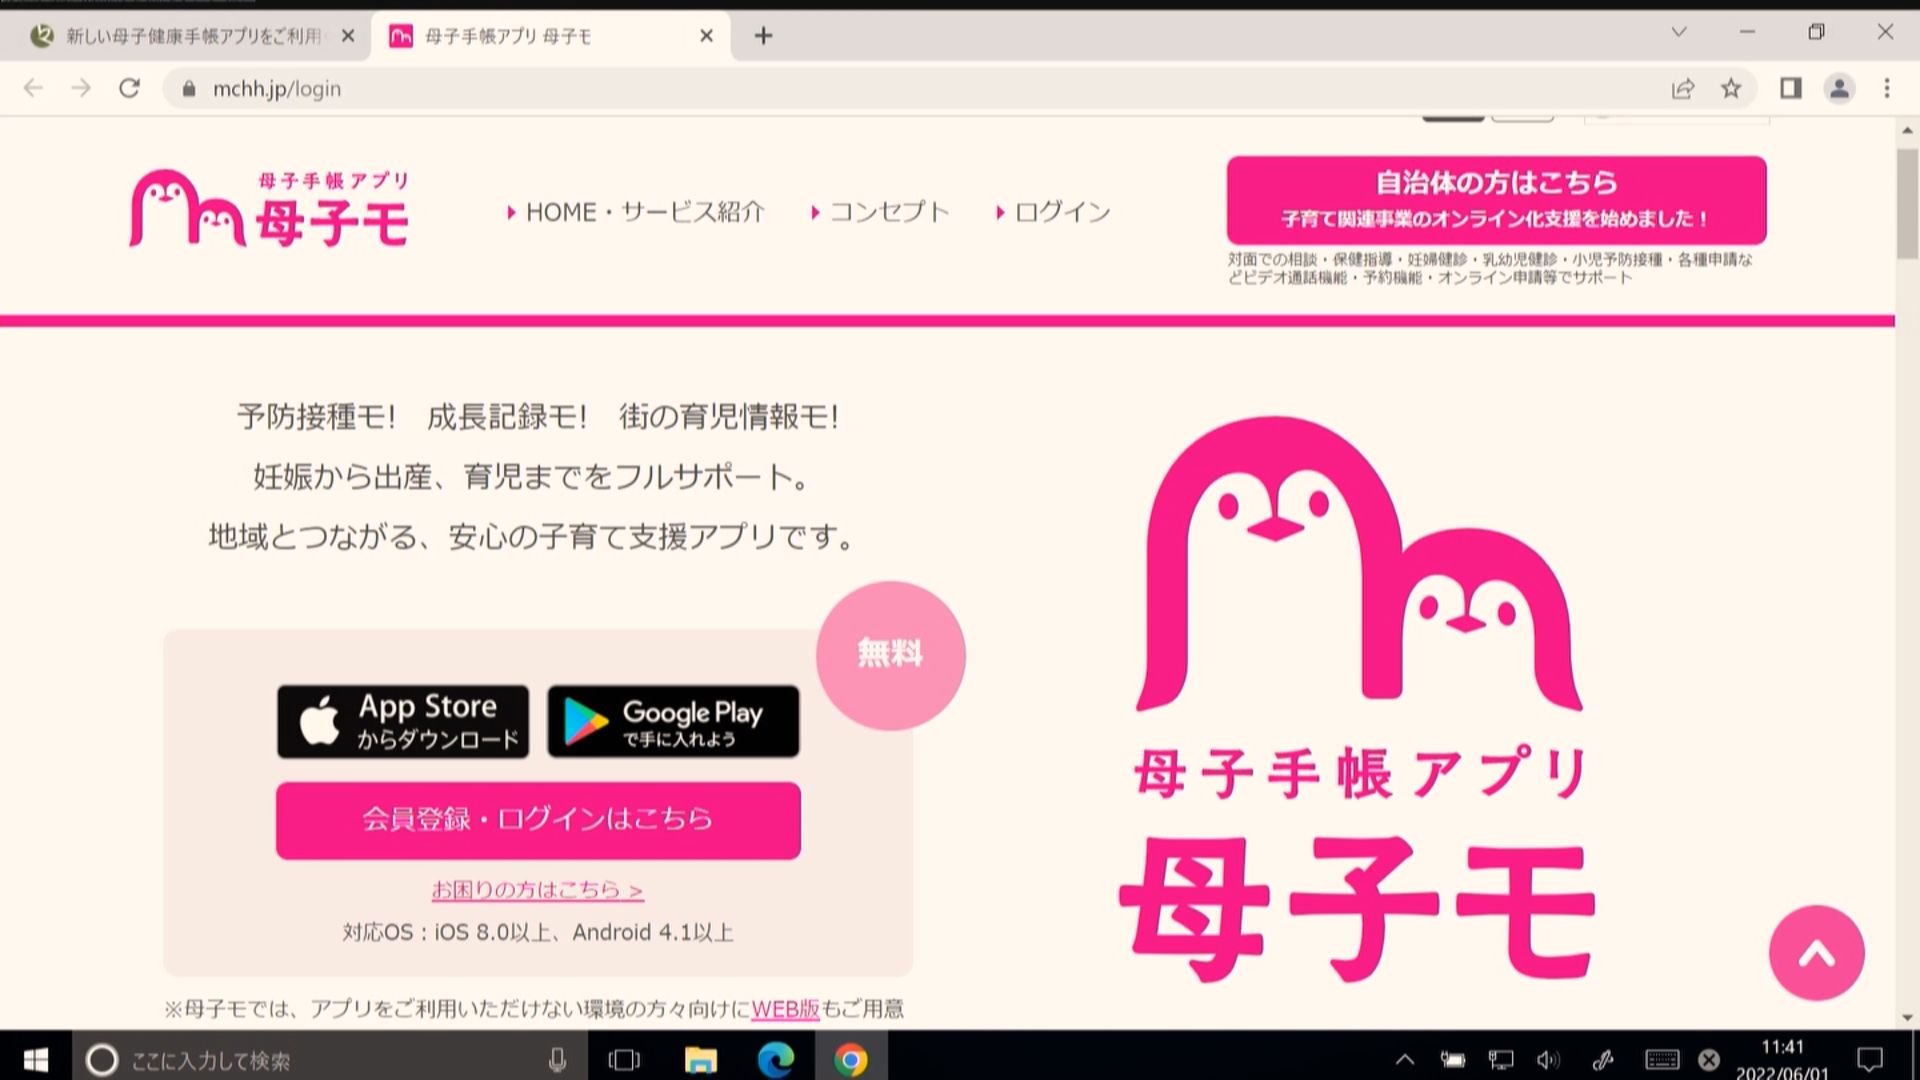Open the コンセプト menu item

[880, 212]
